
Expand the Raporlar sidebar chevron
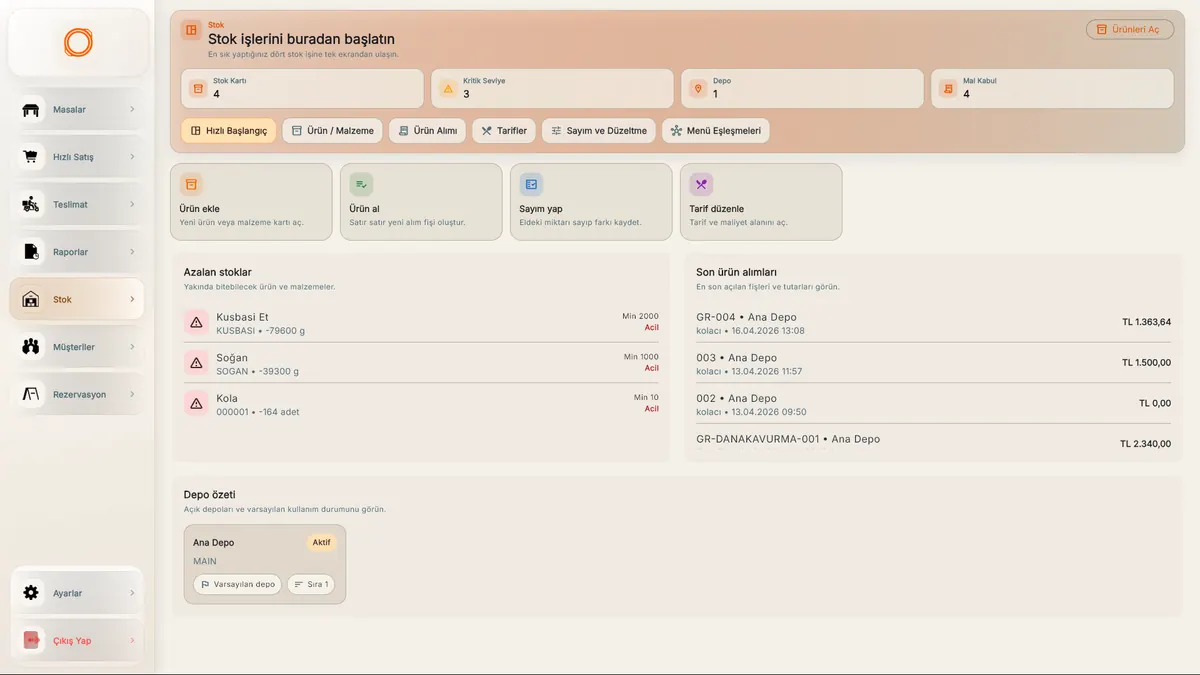click(x=132, y=252)
